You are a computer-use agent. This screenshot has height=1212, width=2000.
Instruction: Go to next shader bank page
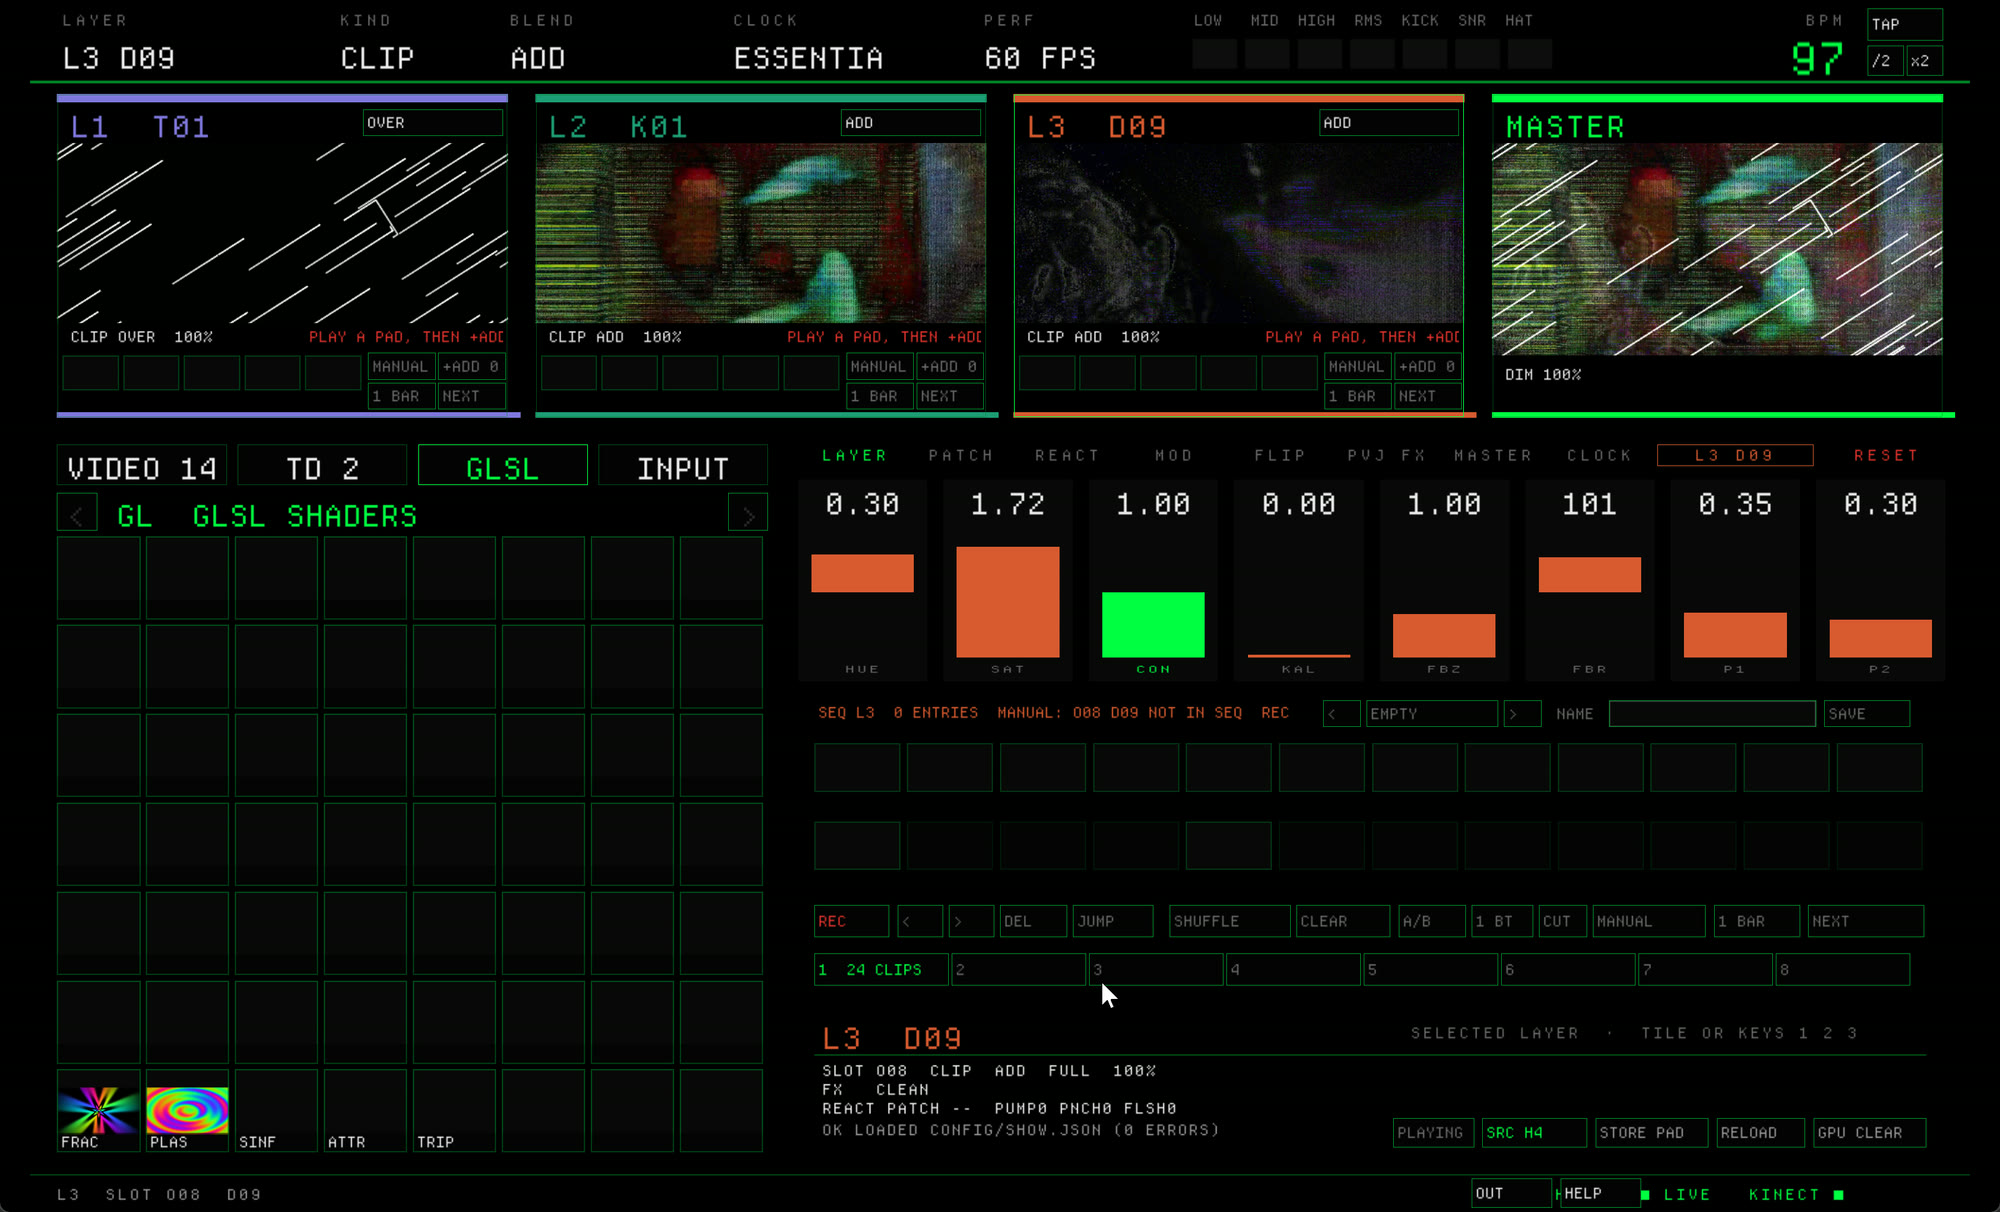coord(748,514)
